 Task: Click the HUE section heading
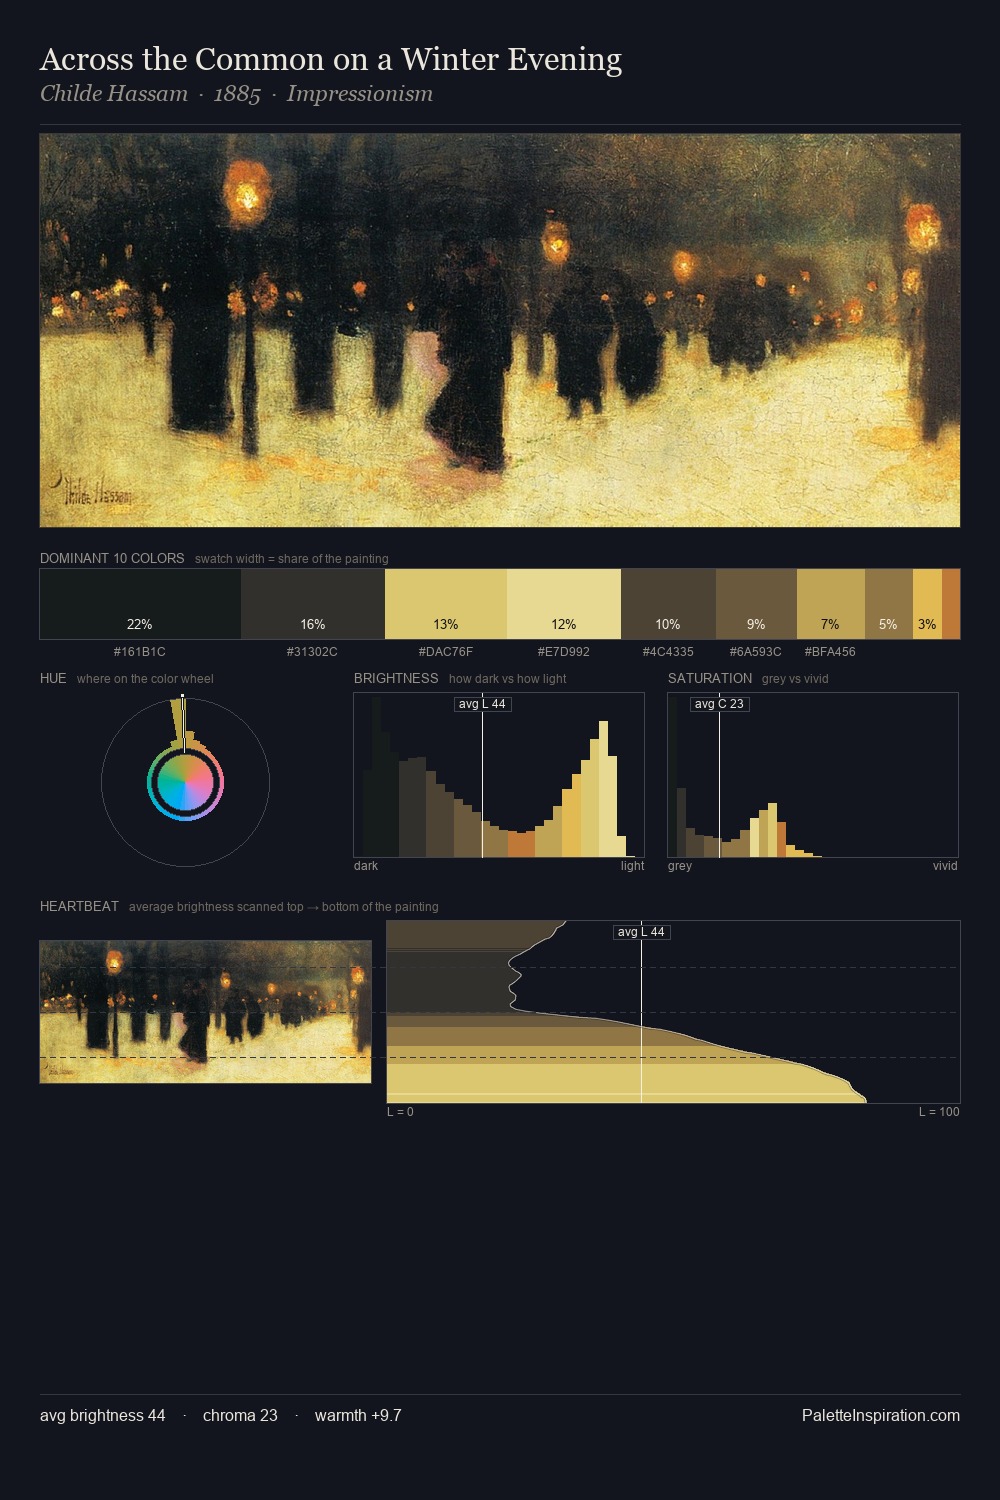pos(53,678)
